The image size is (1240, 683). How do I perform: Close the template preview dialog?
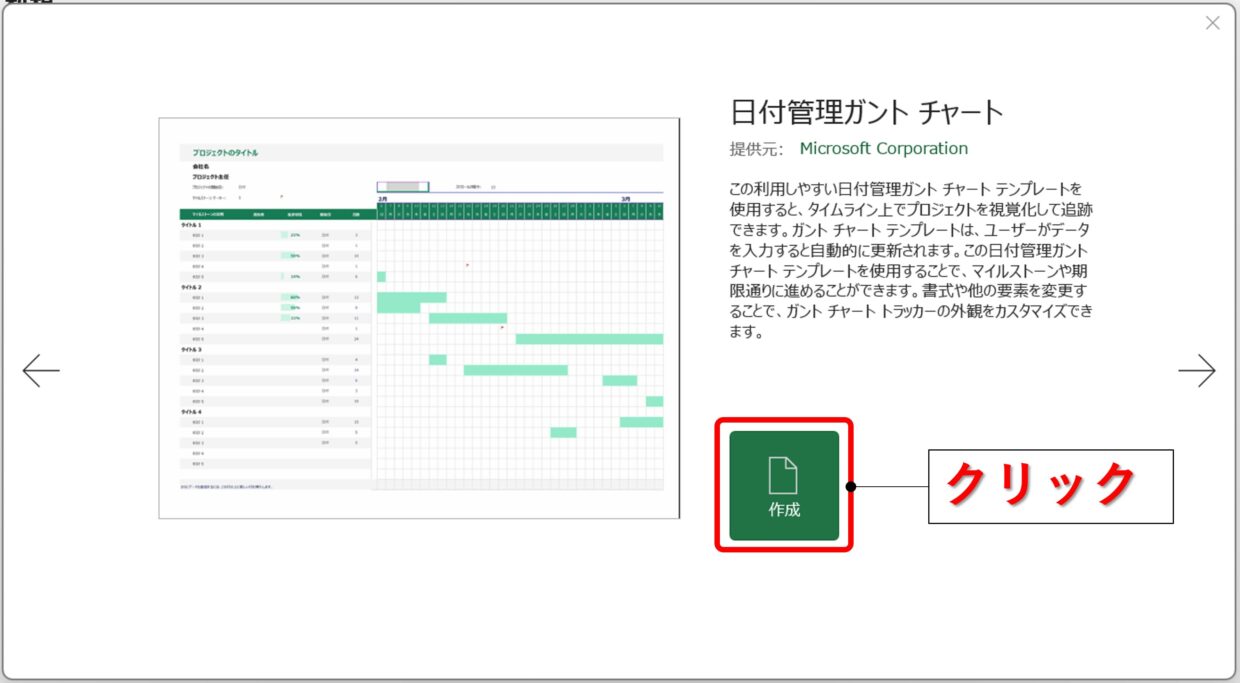(1212, 23)
